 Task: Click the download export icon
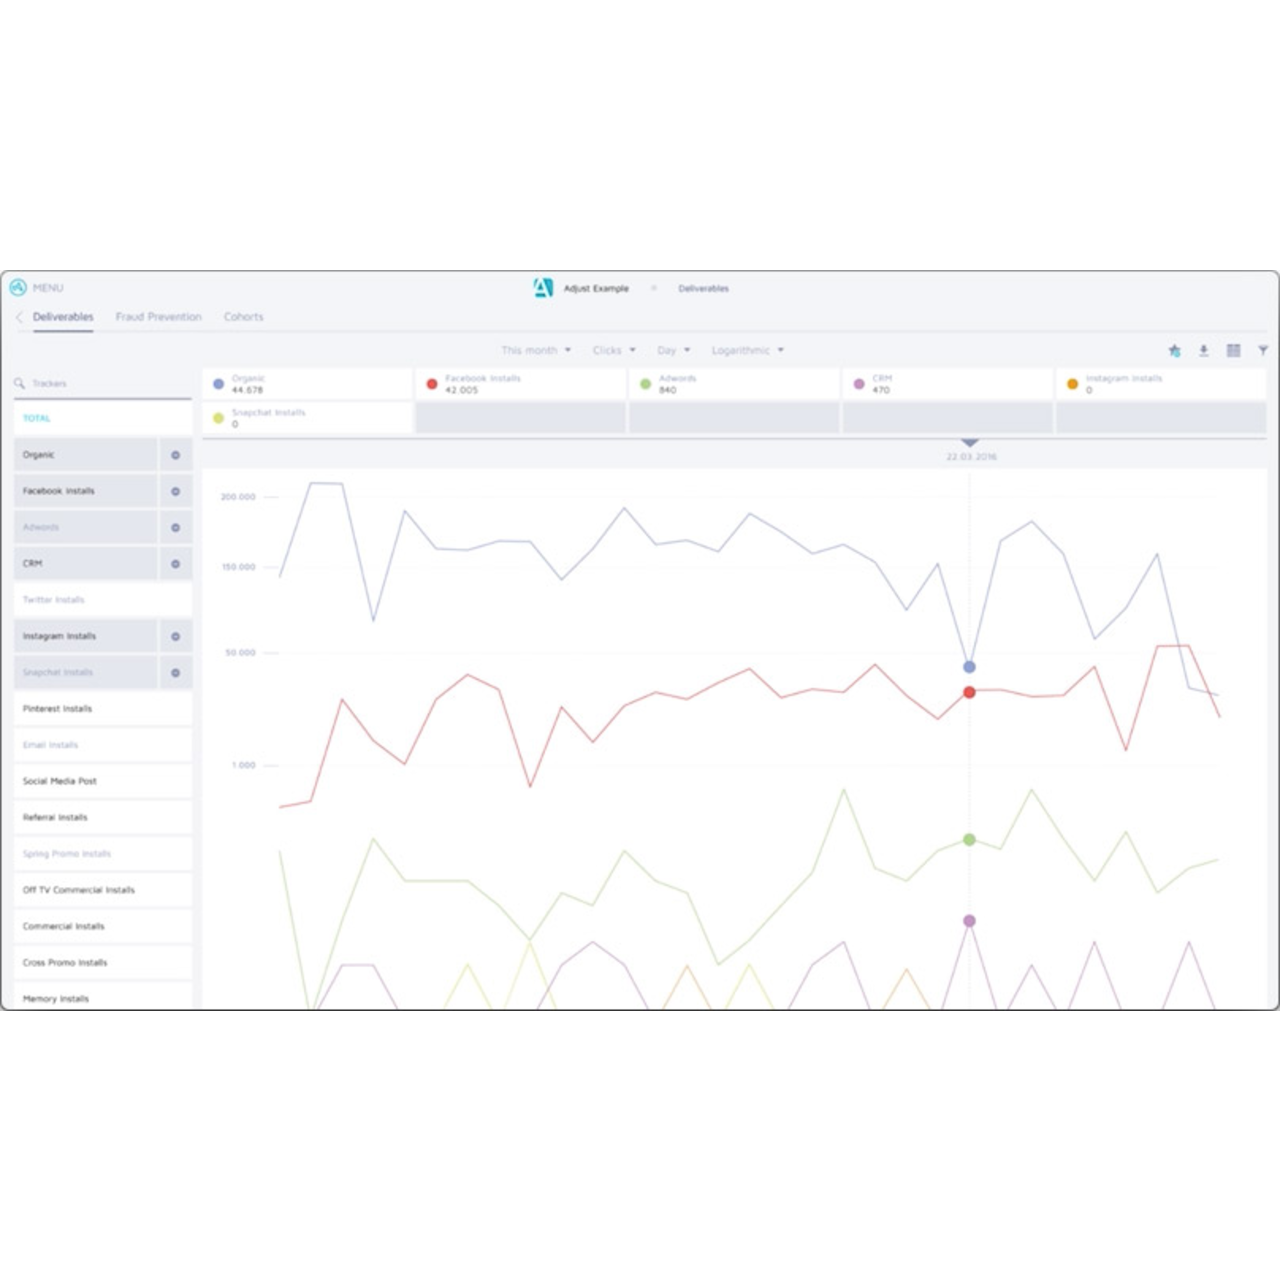point(1204,351)
